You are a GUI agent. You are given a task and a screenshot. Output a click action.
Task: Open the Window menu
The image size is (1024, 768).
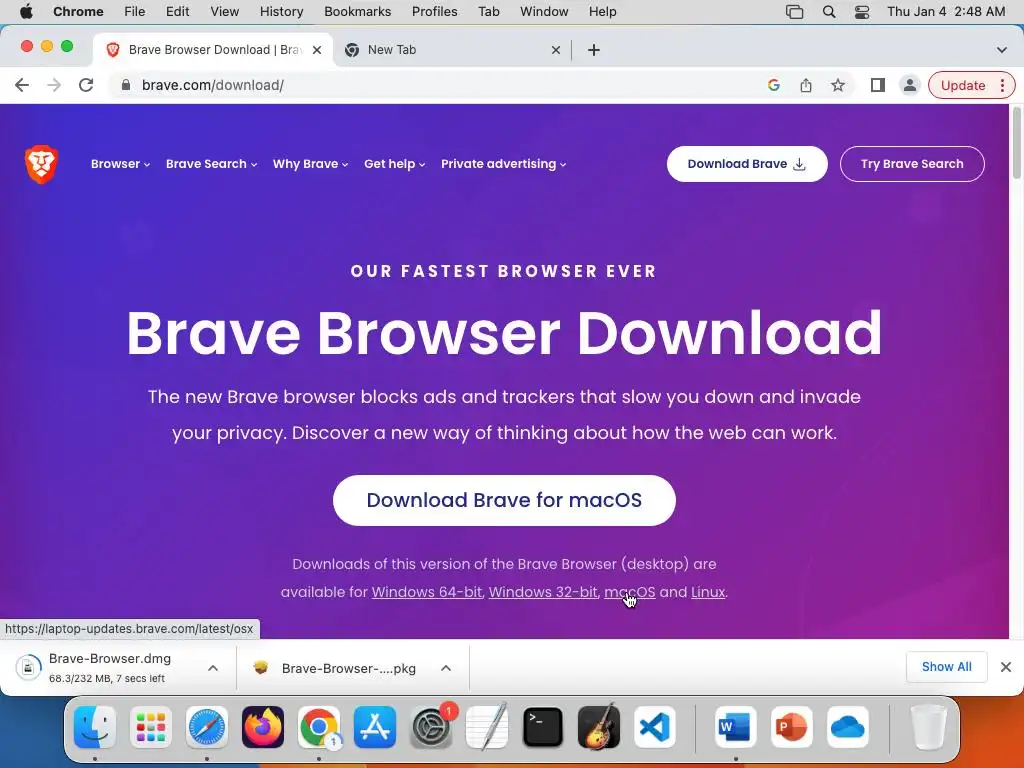point(544,12)
